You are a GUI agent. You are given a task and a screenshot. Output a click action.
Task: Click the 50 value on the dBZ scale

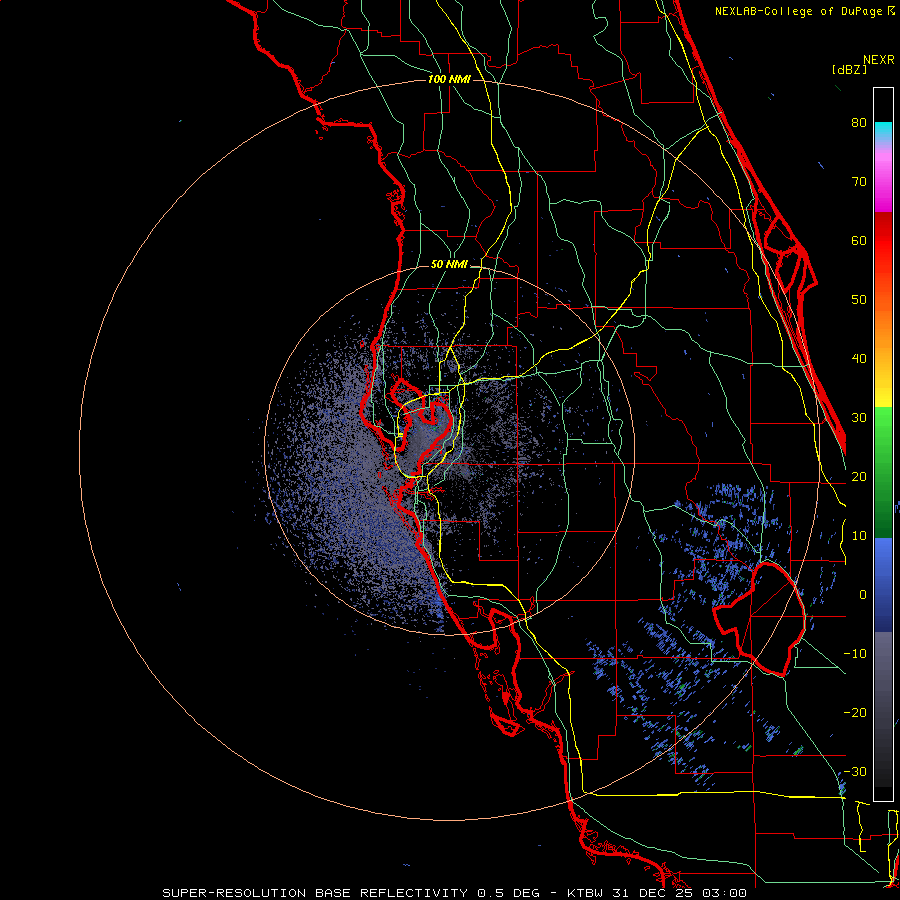click(859, 300)
